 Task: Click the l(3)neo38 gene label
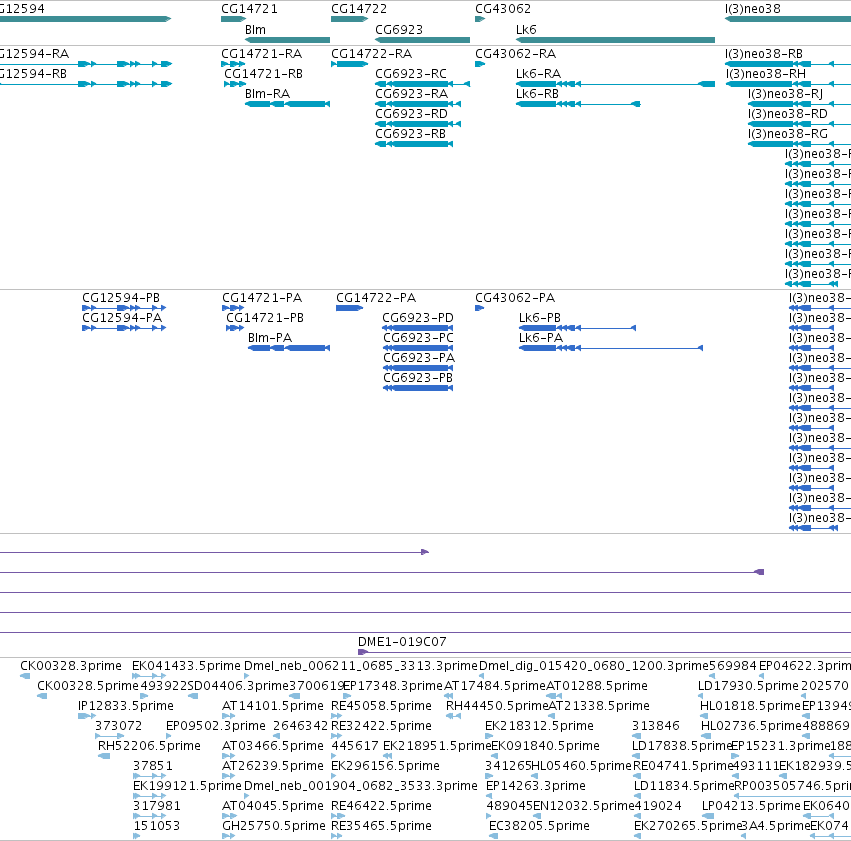pos(752,9)
